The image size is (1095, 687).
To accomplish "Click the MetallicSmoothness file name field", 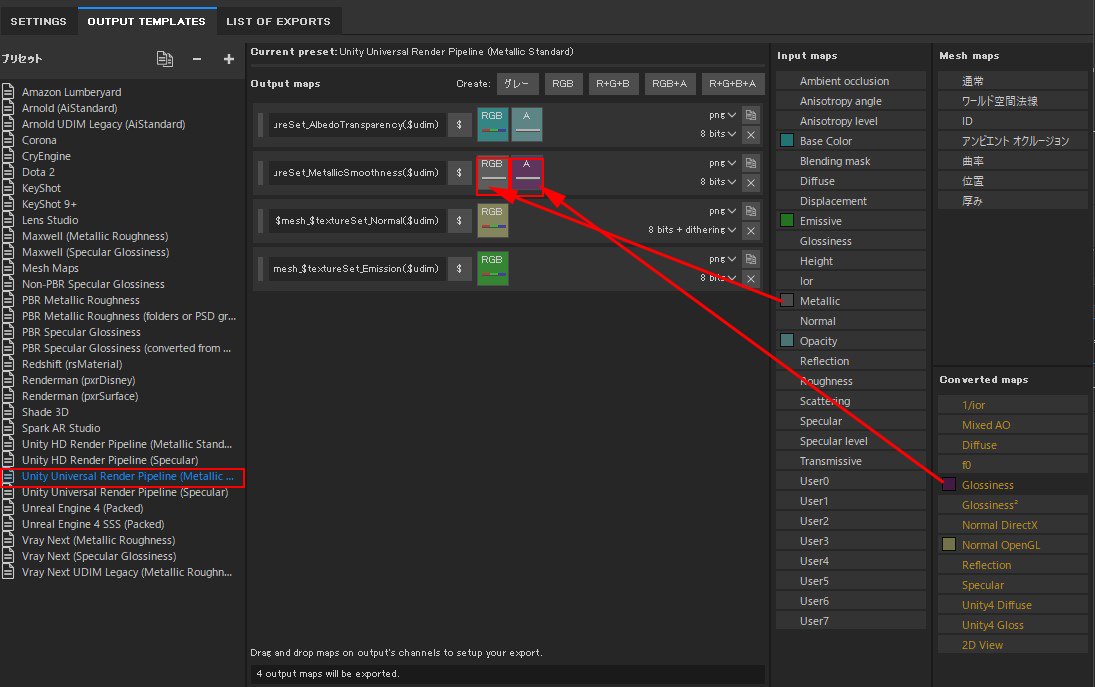I will (x=356, y=173).
